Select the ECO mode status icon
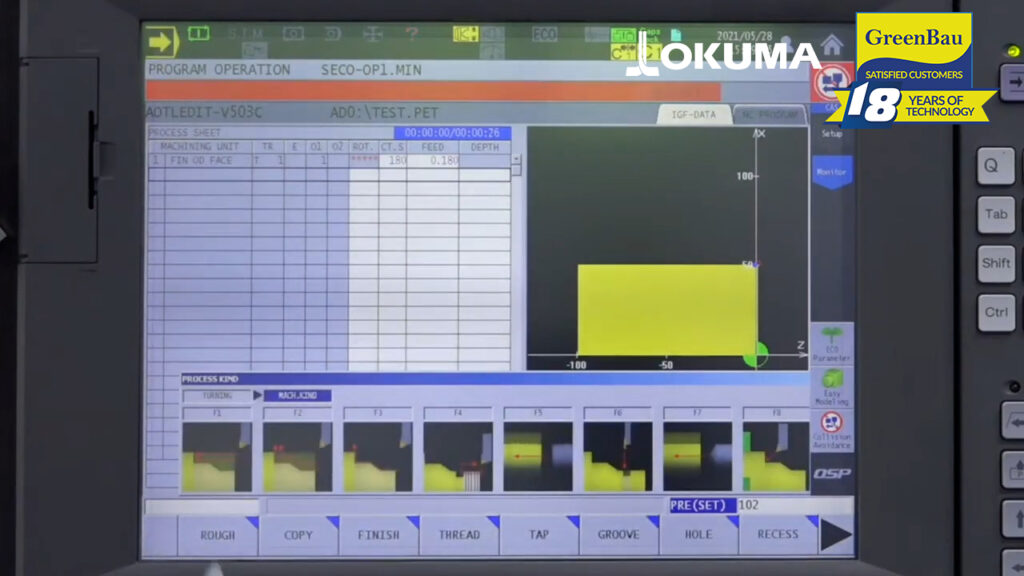The width and height of the screenshot is (1024, 576). 545,33
